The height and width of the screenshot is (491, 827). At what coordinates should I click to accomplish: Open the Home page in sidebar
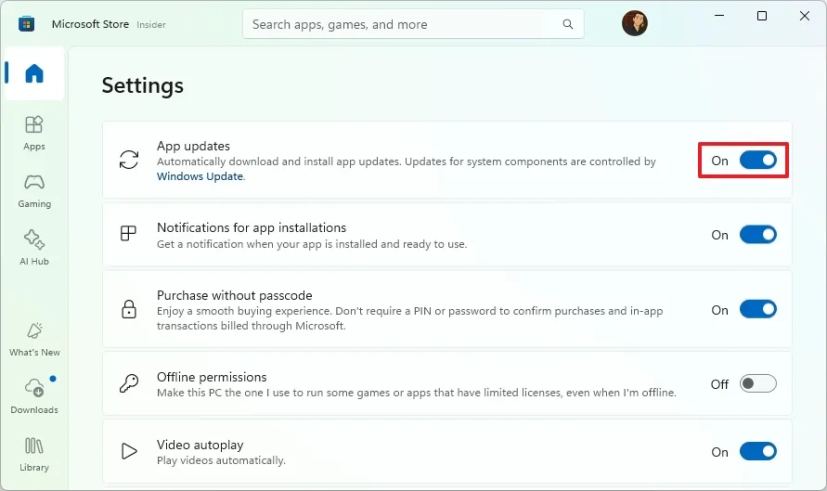coord(34,73)
